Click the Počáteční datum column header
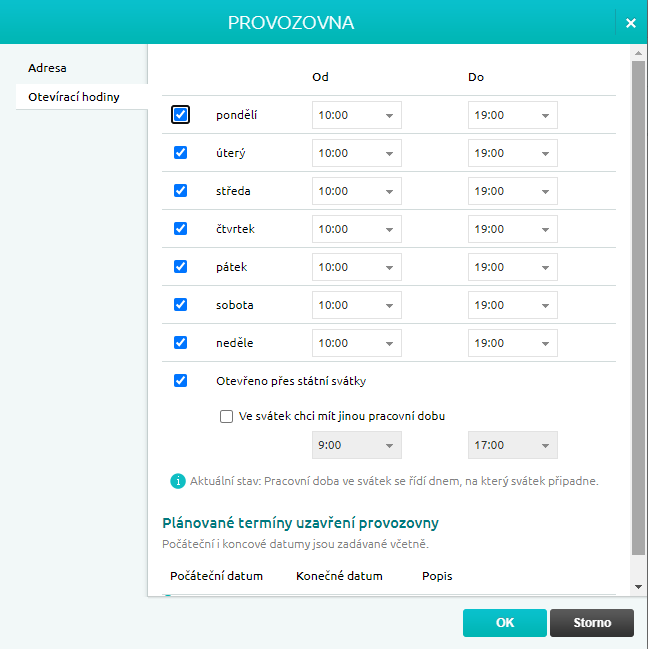 pos(216,577)
